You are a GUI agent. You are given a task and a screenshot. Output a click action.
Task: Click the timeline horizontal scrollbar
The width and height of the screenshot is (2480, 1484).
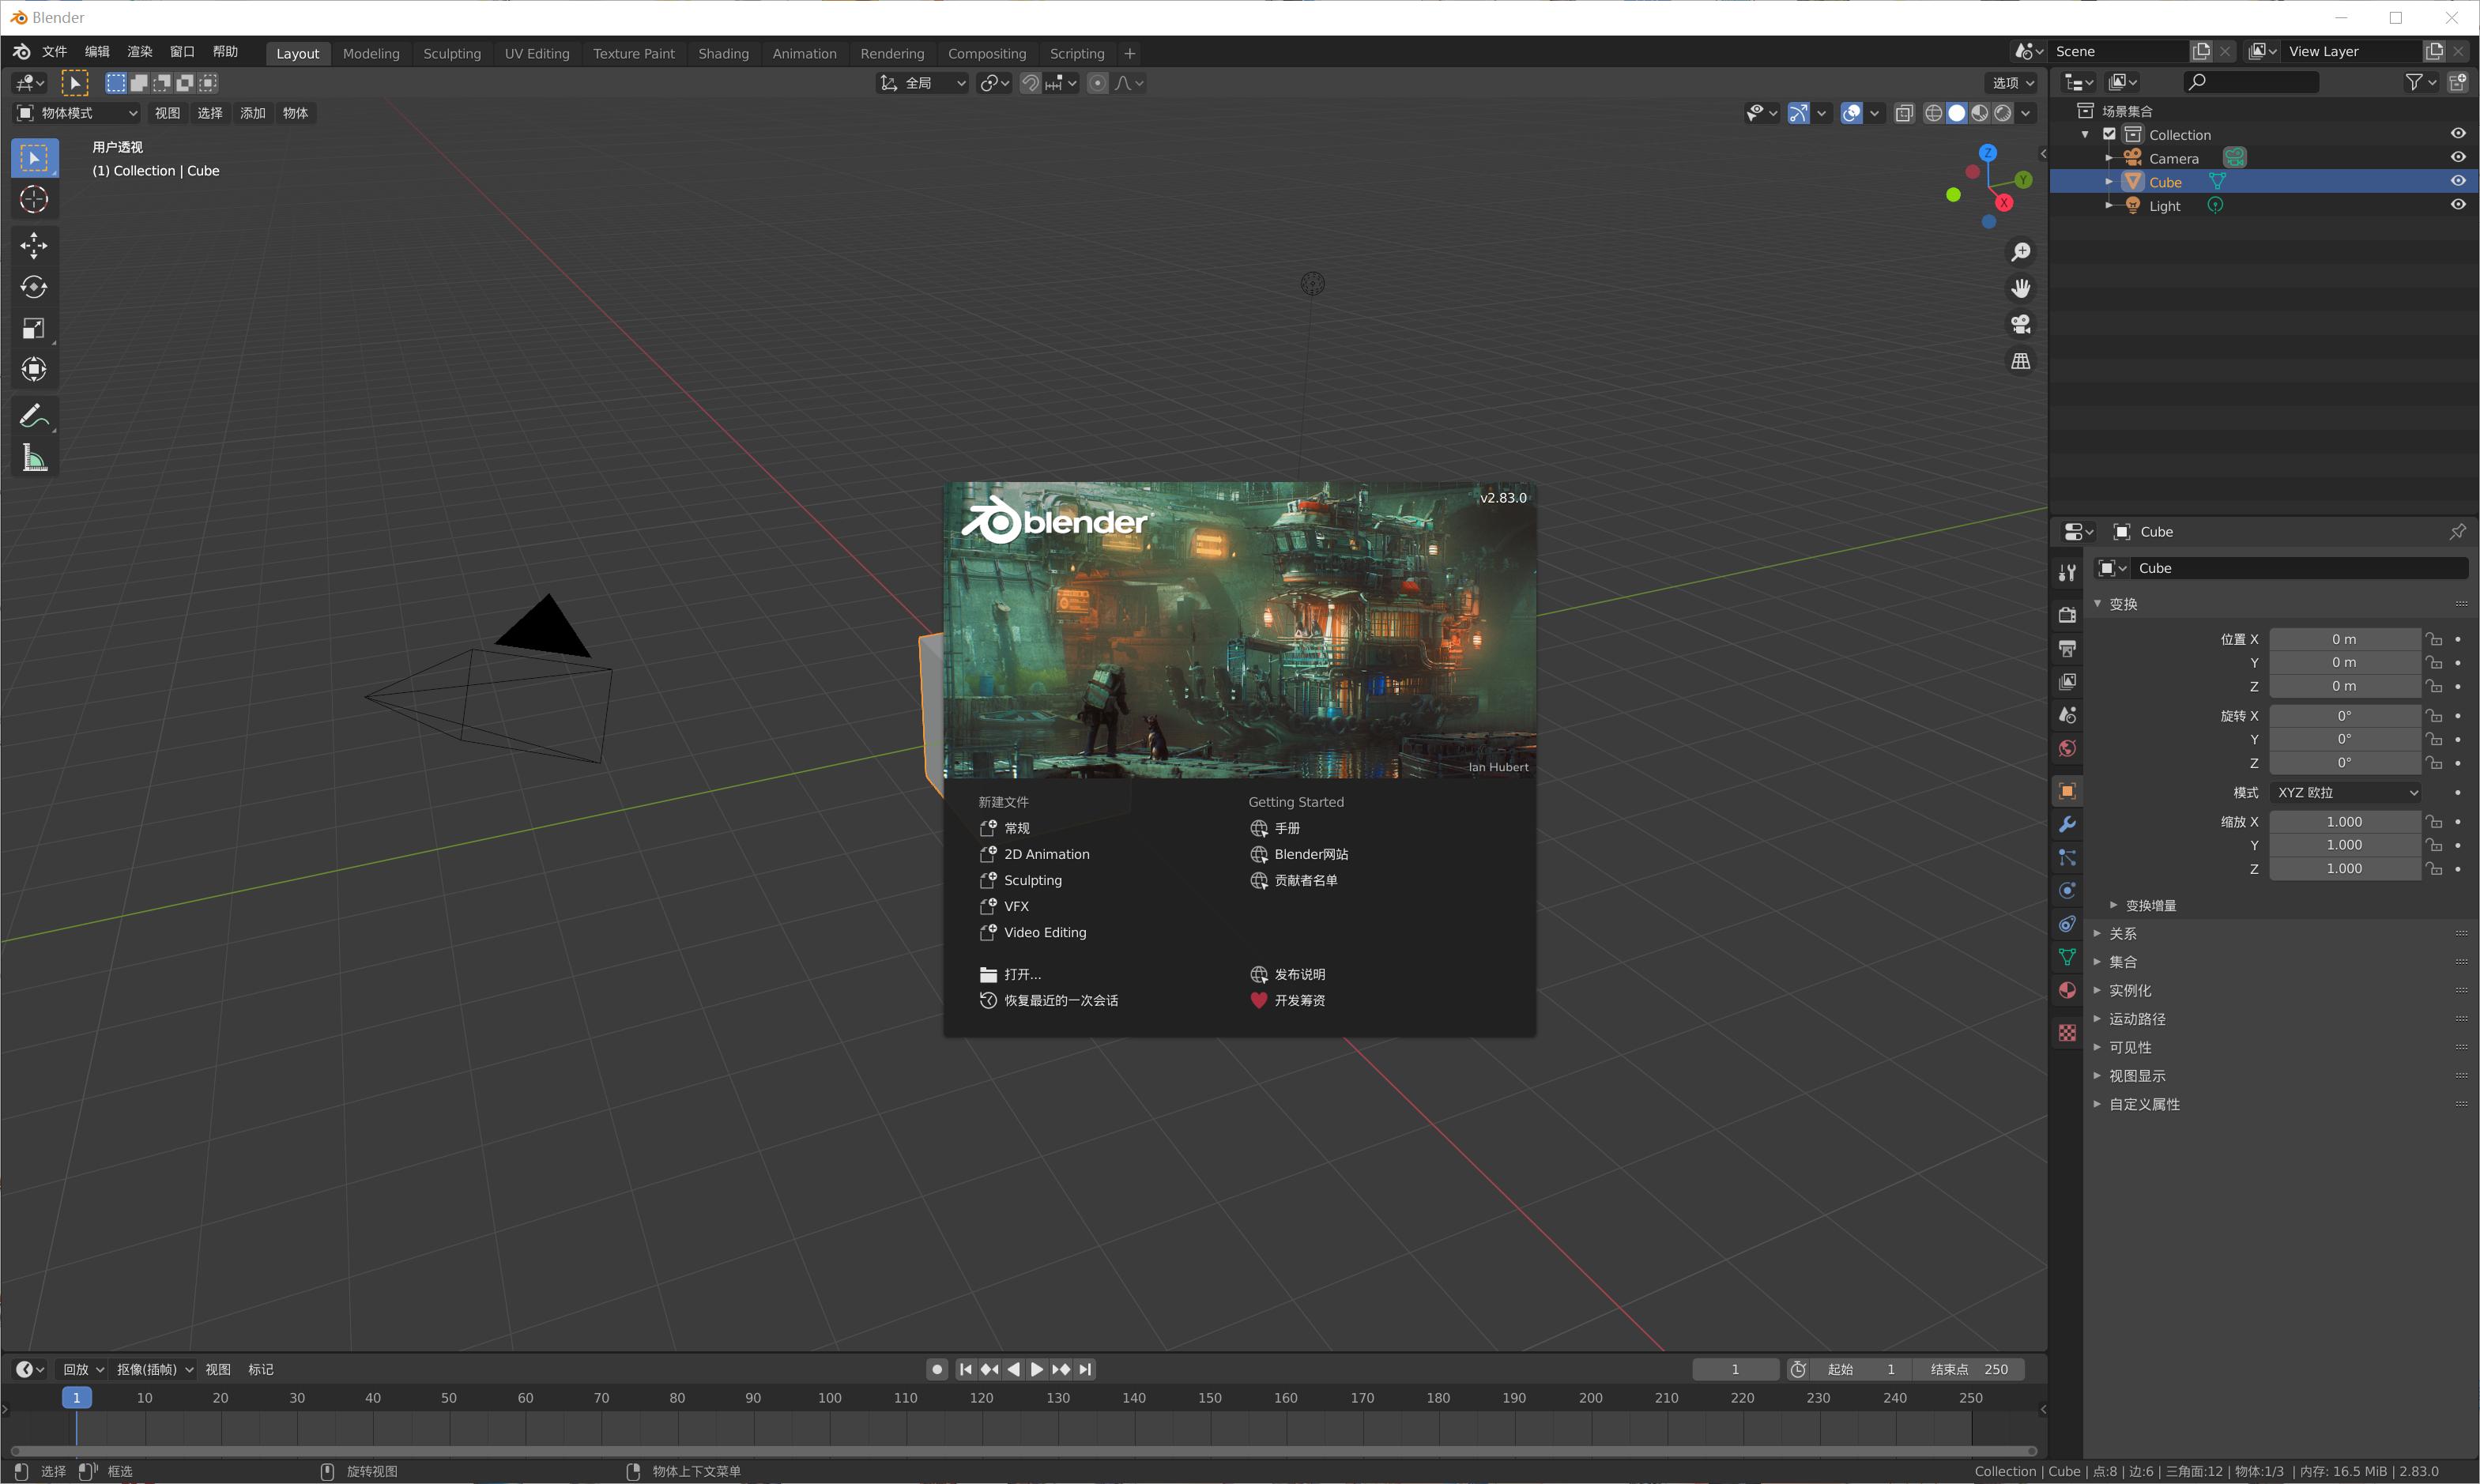pyautogui.click(x=1023, y=1451)
